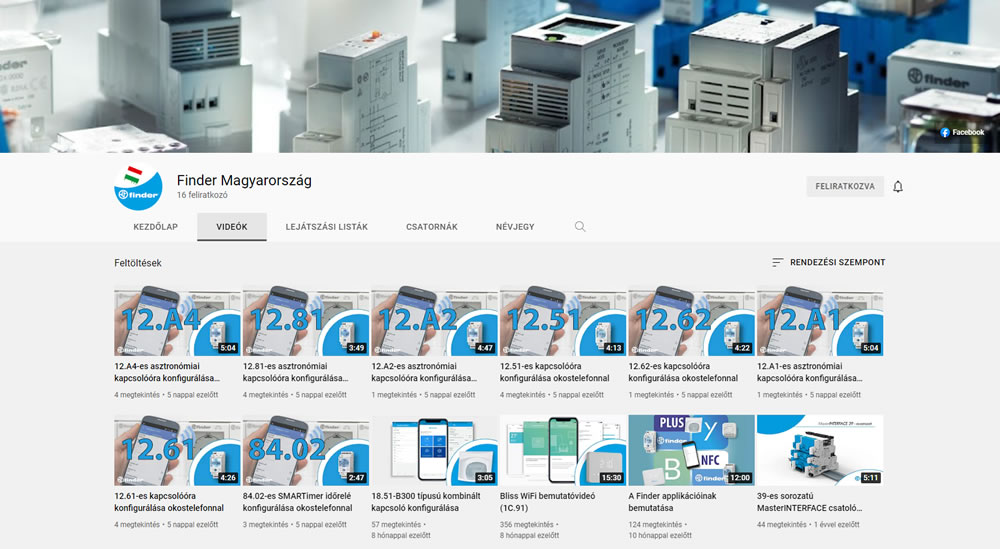Click the Finder Magyarország channel name
Image resolution: width=1000 pixels, height=549 pixels.
[x=244, y=180]
